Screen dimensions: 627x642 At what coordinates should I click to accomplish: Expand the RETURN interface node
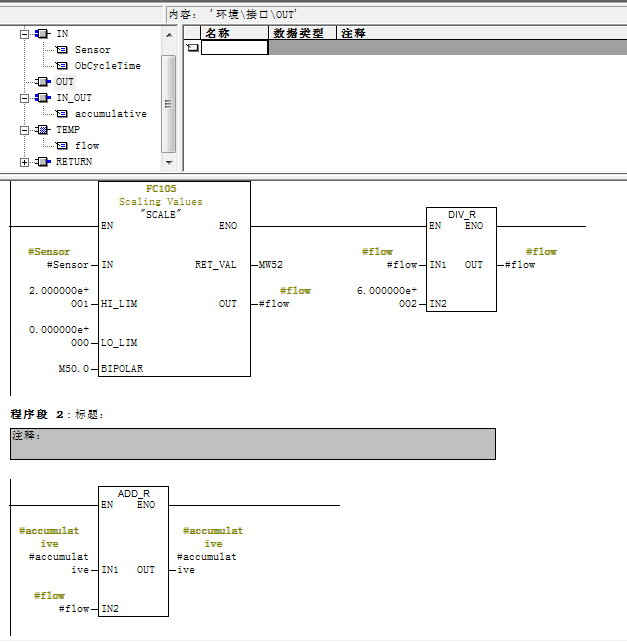[x=25, y=163]
